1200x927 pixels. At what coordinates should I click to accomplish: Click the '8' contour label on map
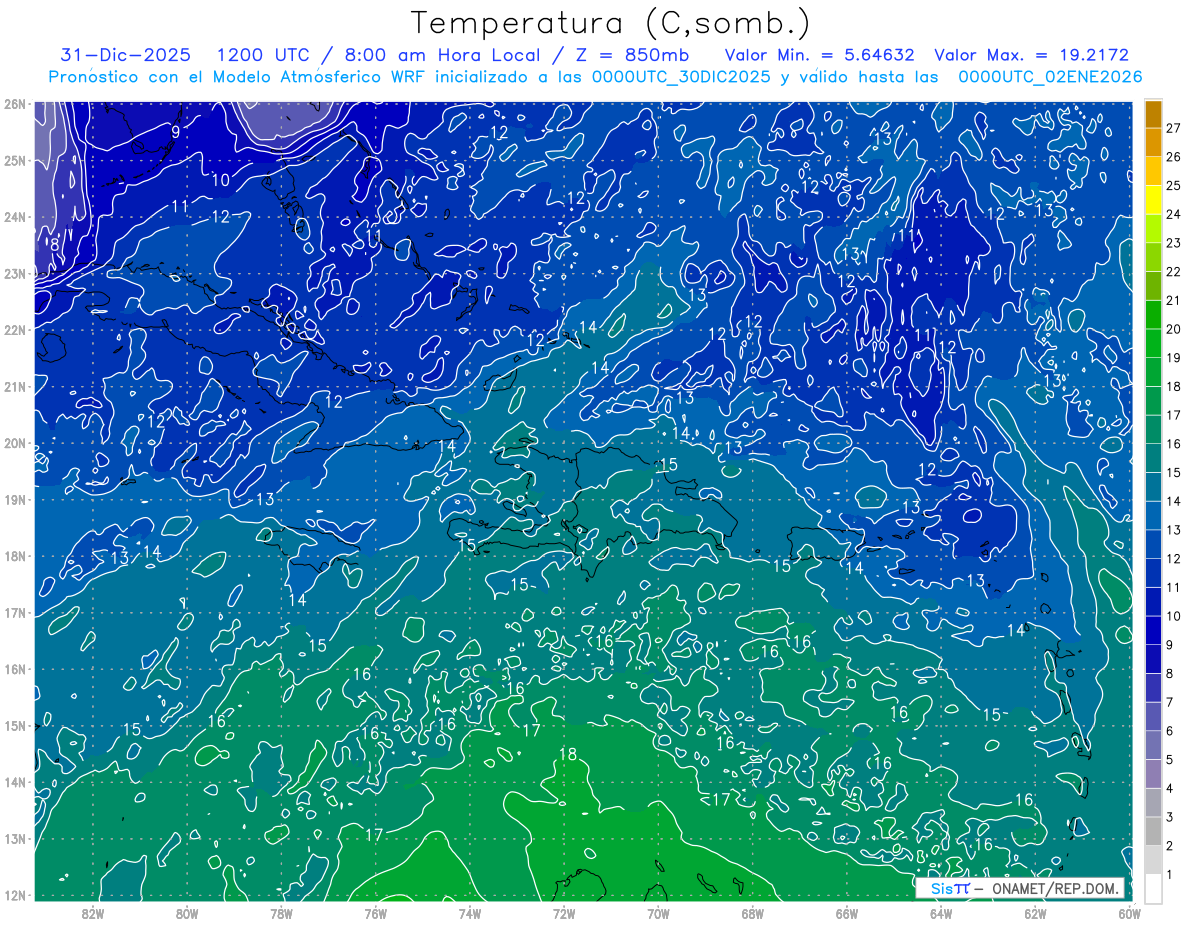click(55, 243)
